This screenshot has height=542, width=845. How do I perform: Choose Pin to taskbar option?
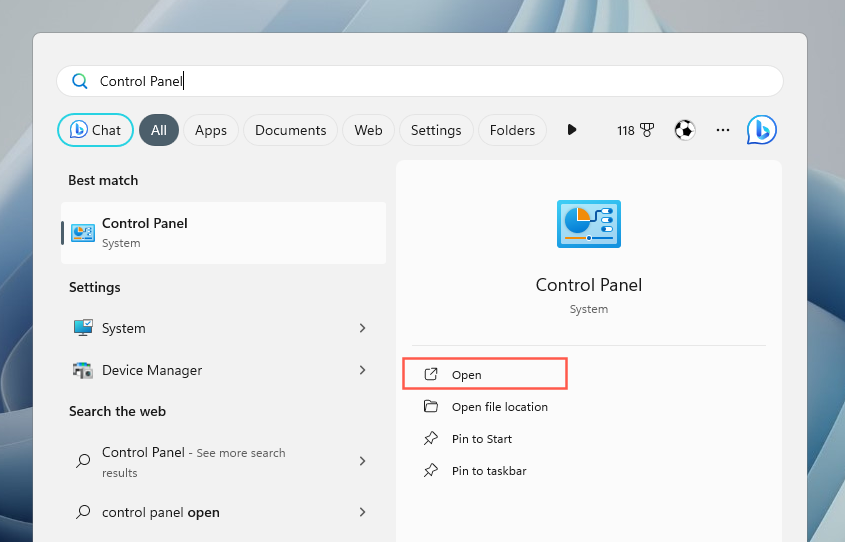pos(488,470)
